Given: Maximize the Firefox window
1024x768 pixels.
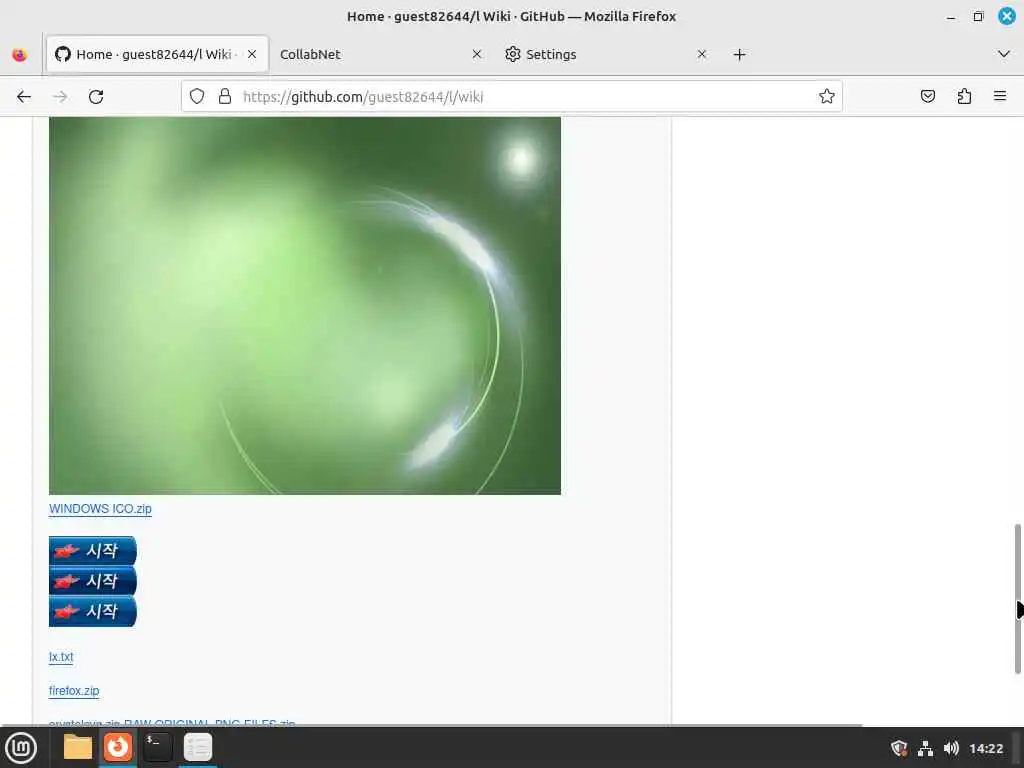Looking at the screenshot, I should pyautogui.click(x=978, y=16).
